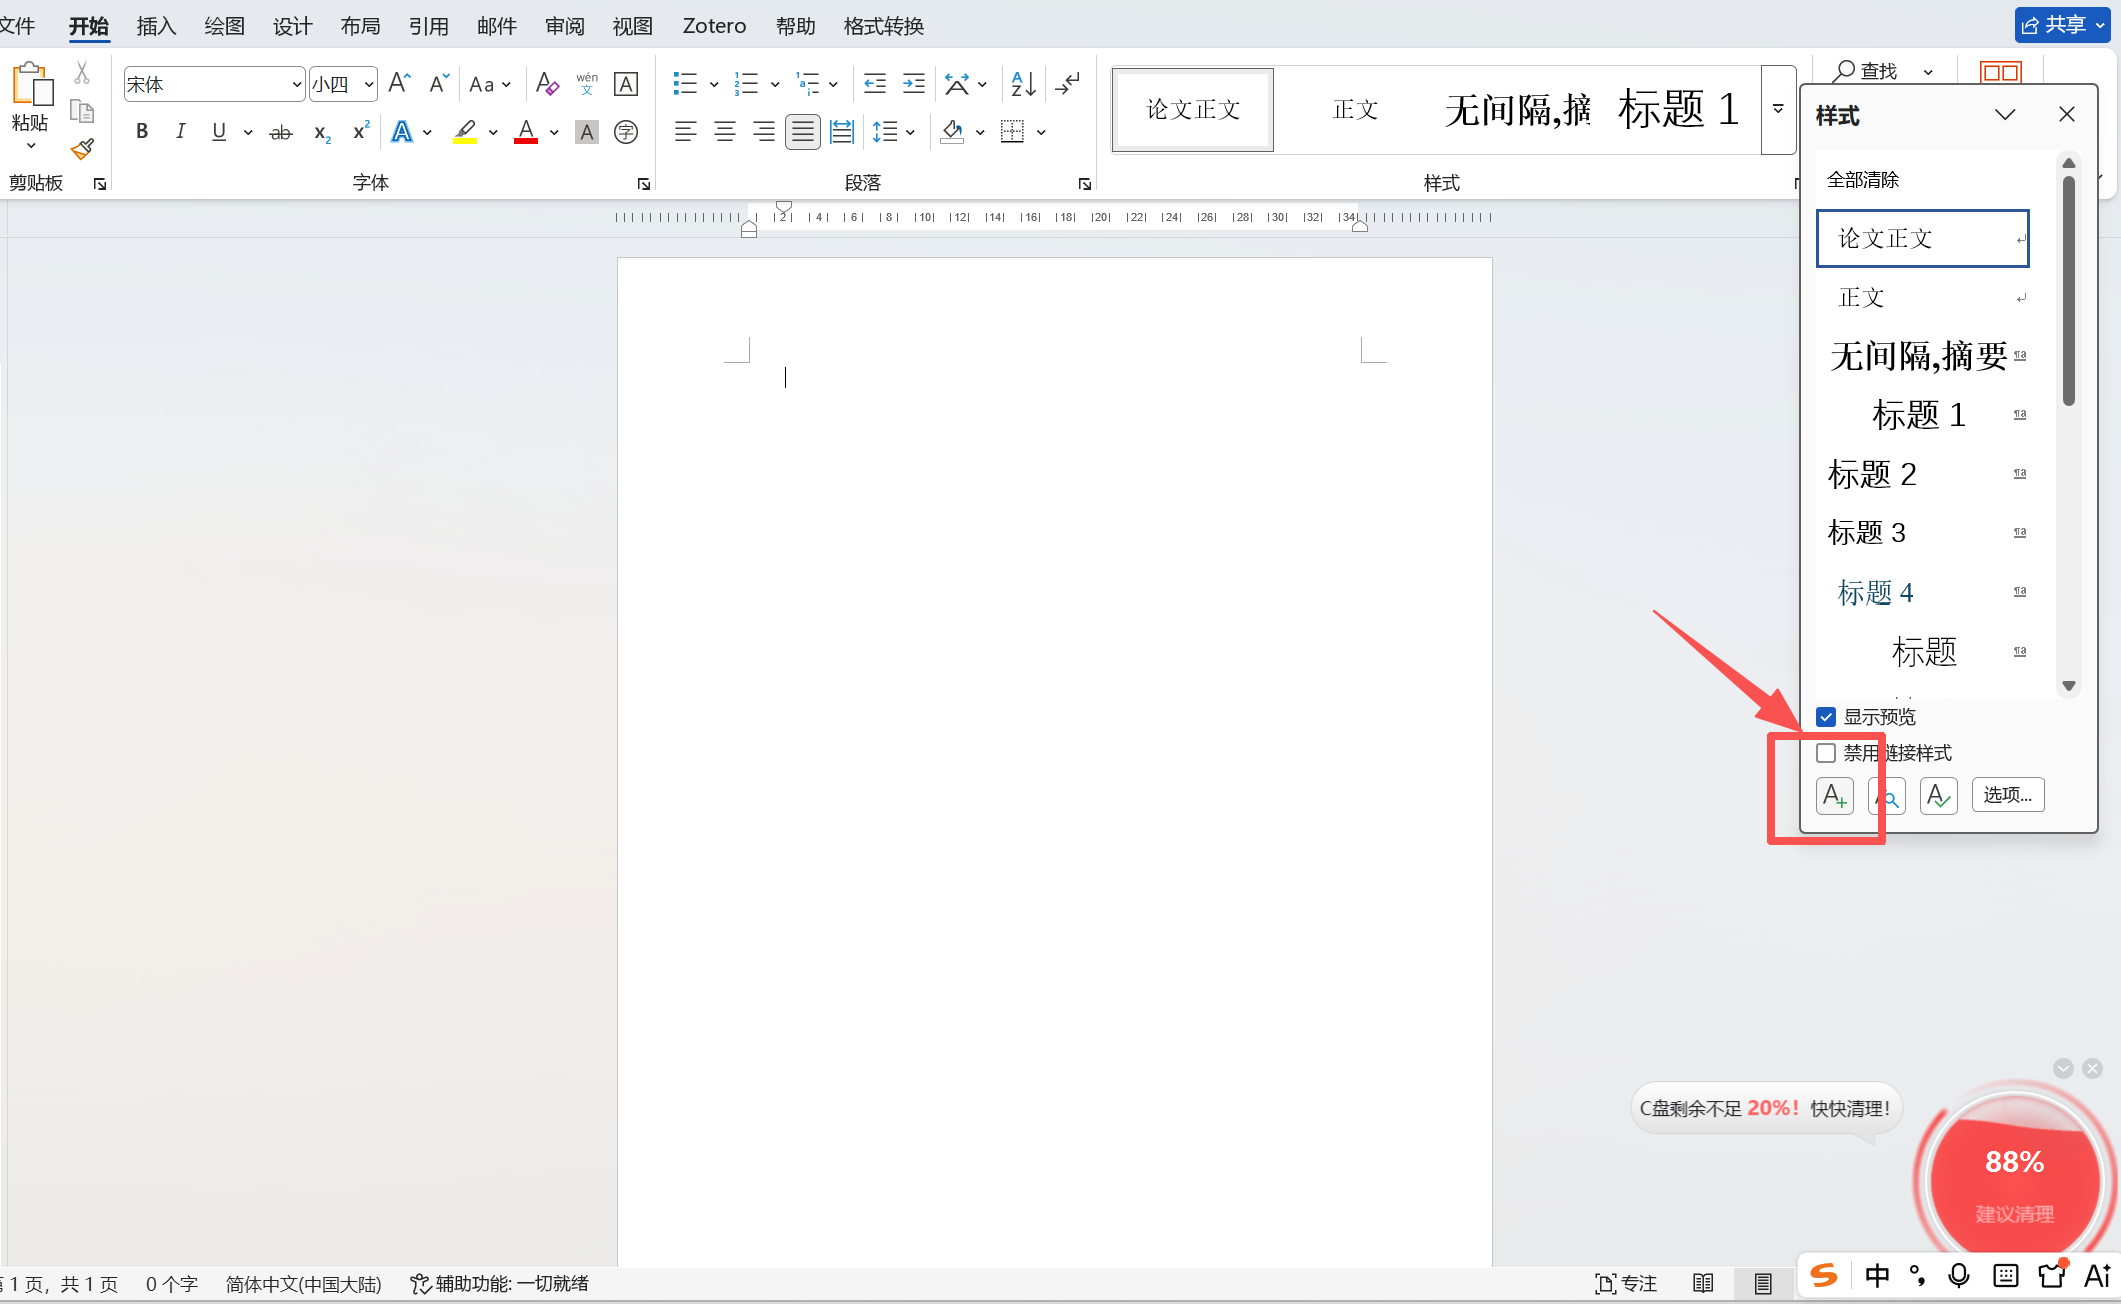Open the 引用 ribbon tab

point(428,26)
